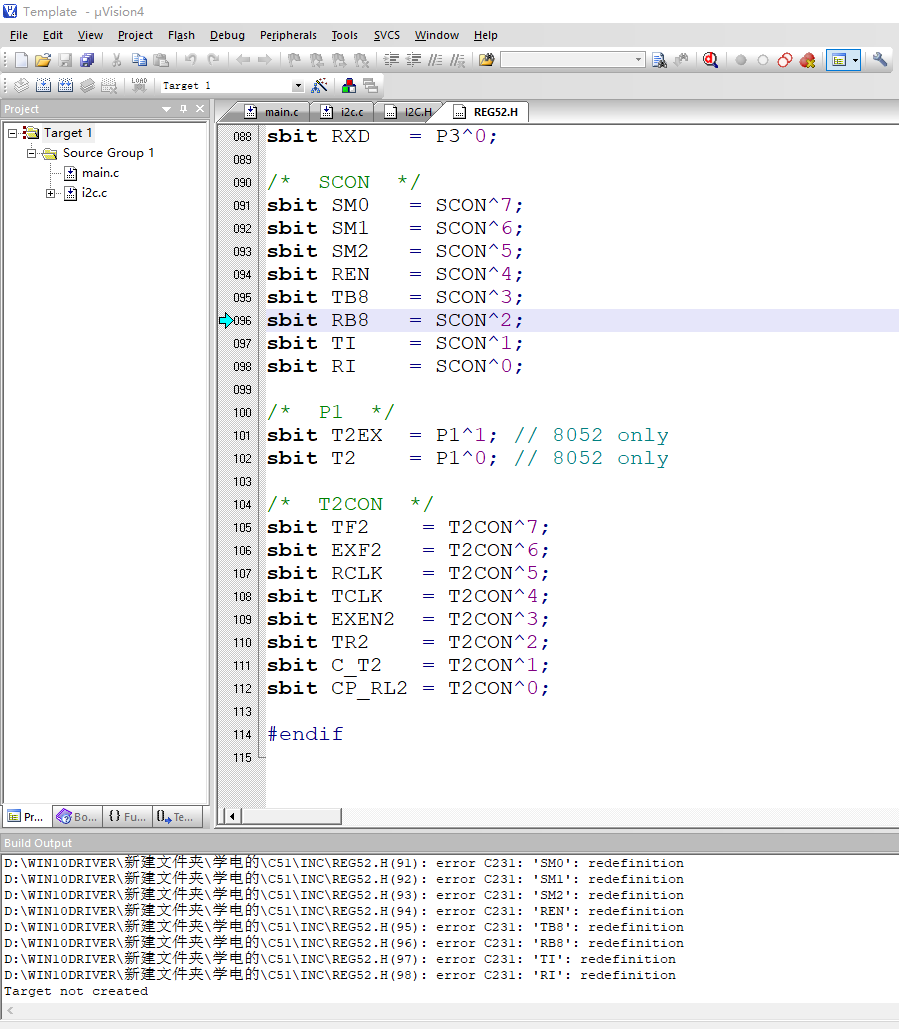Open the Edit menu
The image size is (899, 1029).
point(52,35)
